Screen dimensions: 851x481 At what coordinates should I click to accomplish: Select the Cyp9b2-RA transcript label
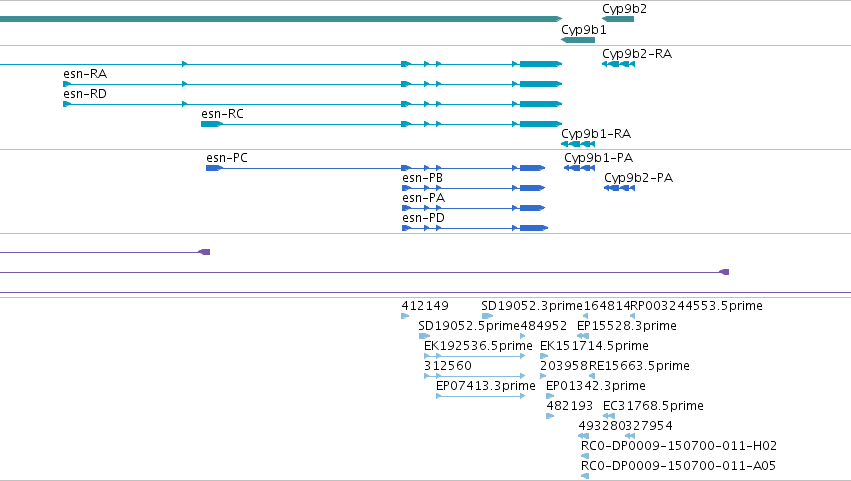pyautogui.click(x=637, y=54)
